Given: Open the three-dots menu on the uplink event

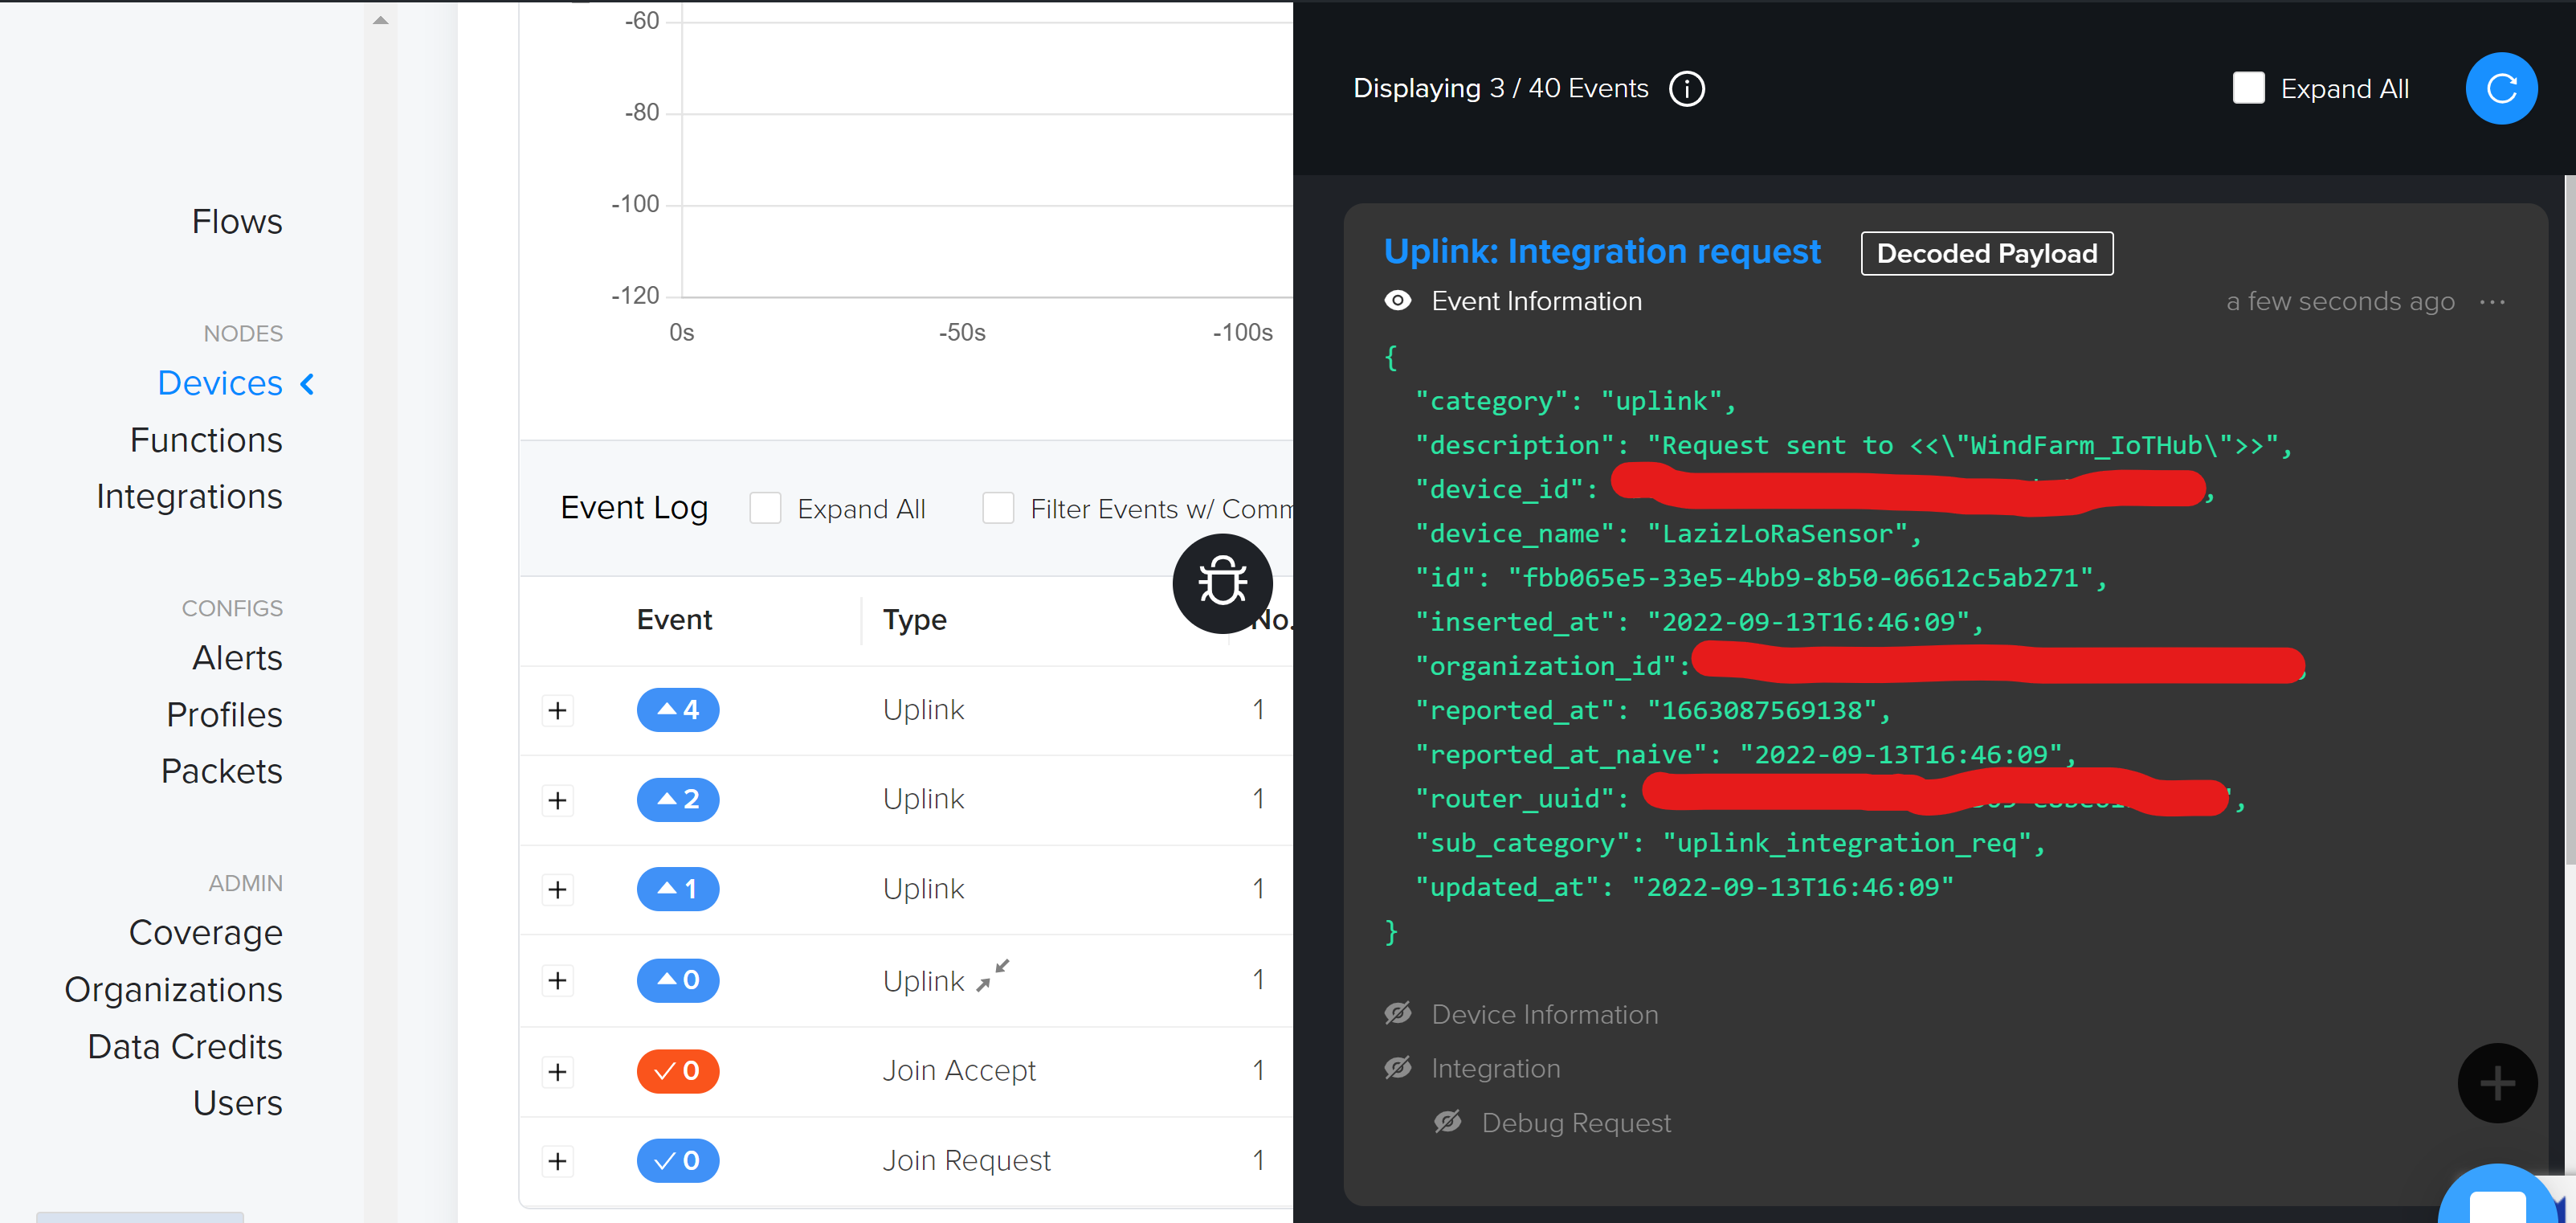Looking at the screenshot, I should click(2491, 301).
